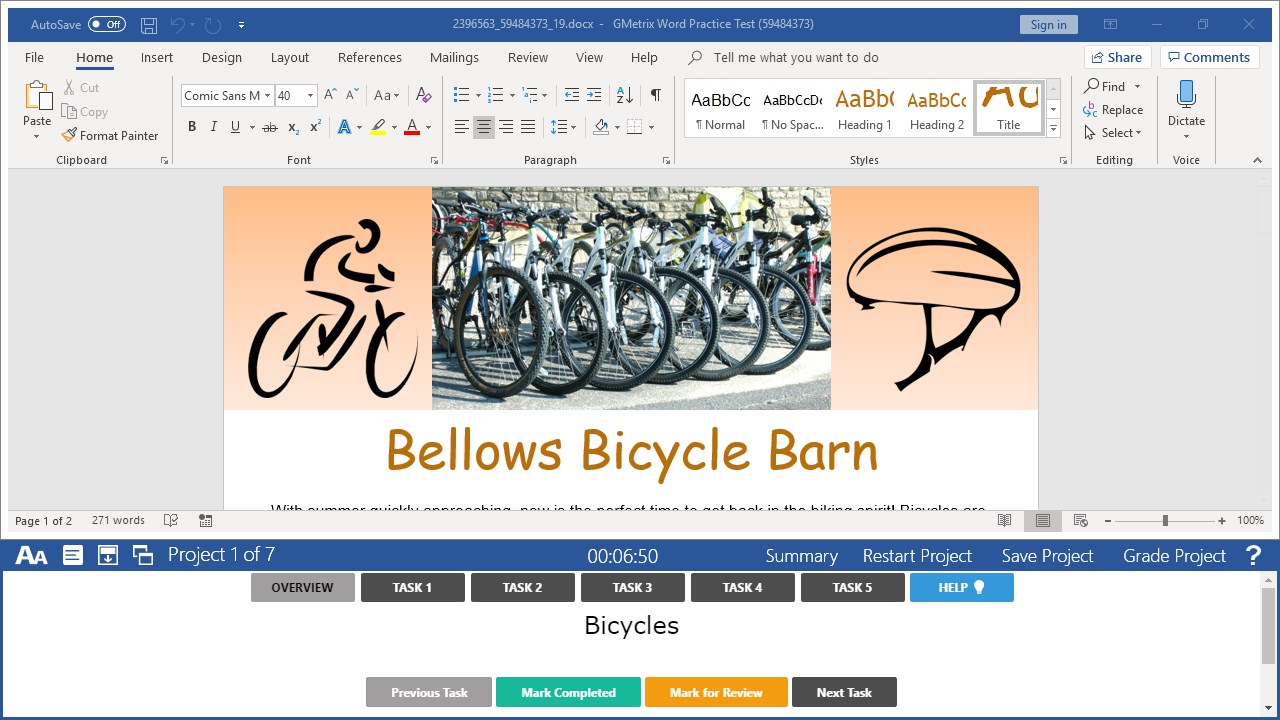The image size is (1280, 720).
Task: Shrink font size with smaller A icon
Action: [354, 95]
